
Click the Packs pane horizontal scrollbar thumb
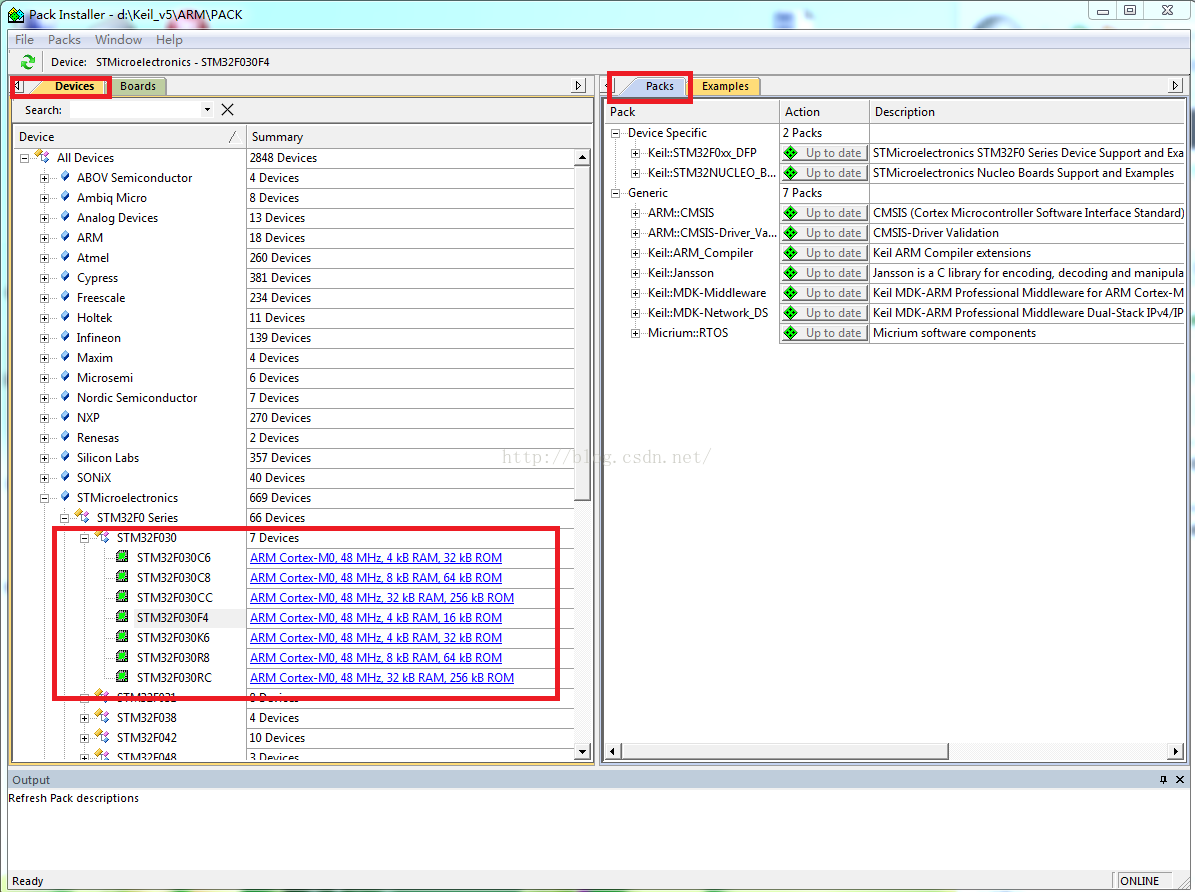coord(785,752)
